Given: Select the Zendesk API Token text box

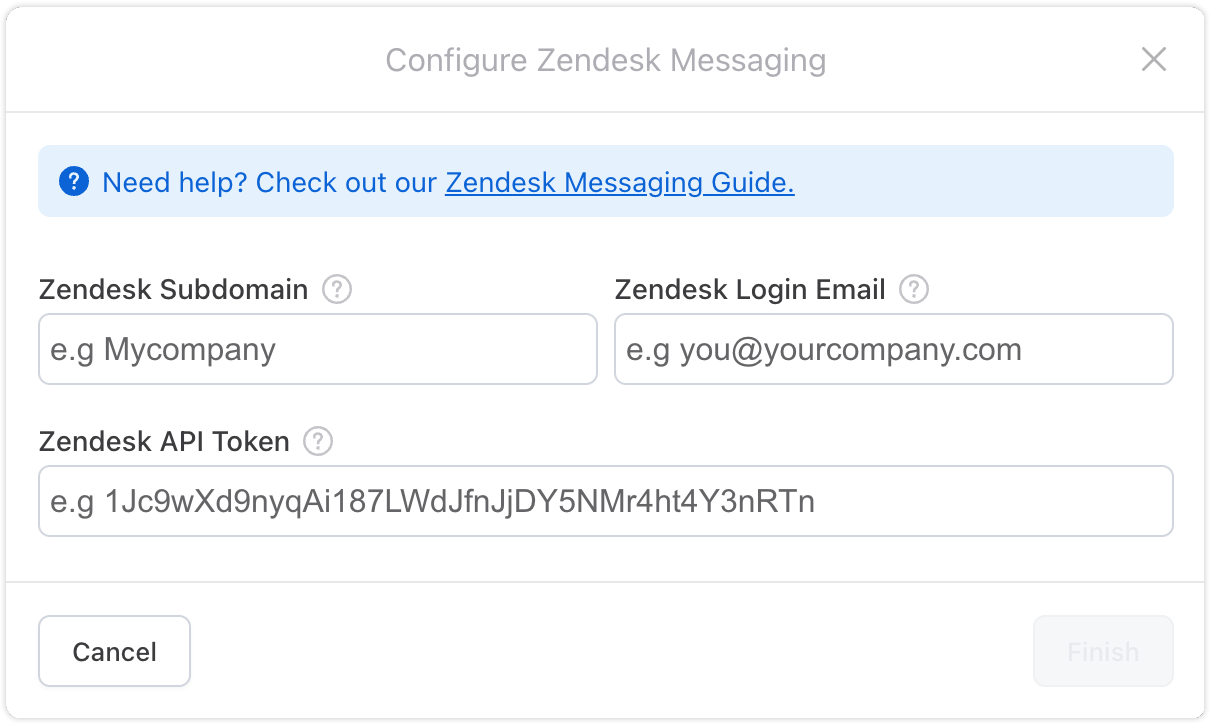Looking at the screenshot, I should point(605,501).
